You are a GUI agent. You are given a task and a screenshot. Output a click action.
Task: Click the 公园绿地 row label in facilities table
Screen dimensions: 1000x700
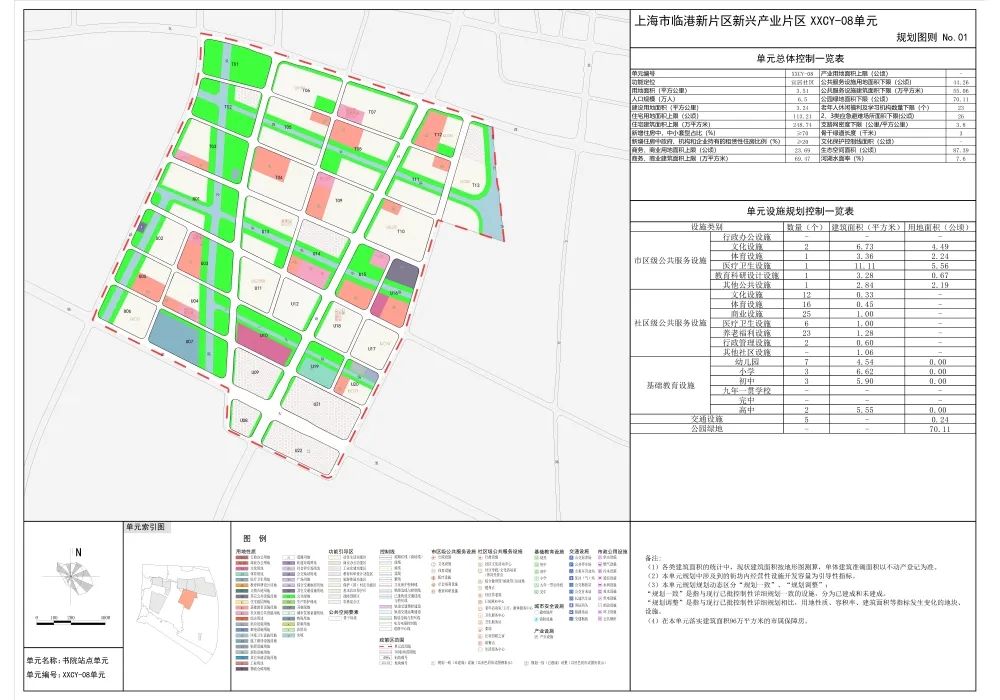pyautogui.click(x=707, y=429)
